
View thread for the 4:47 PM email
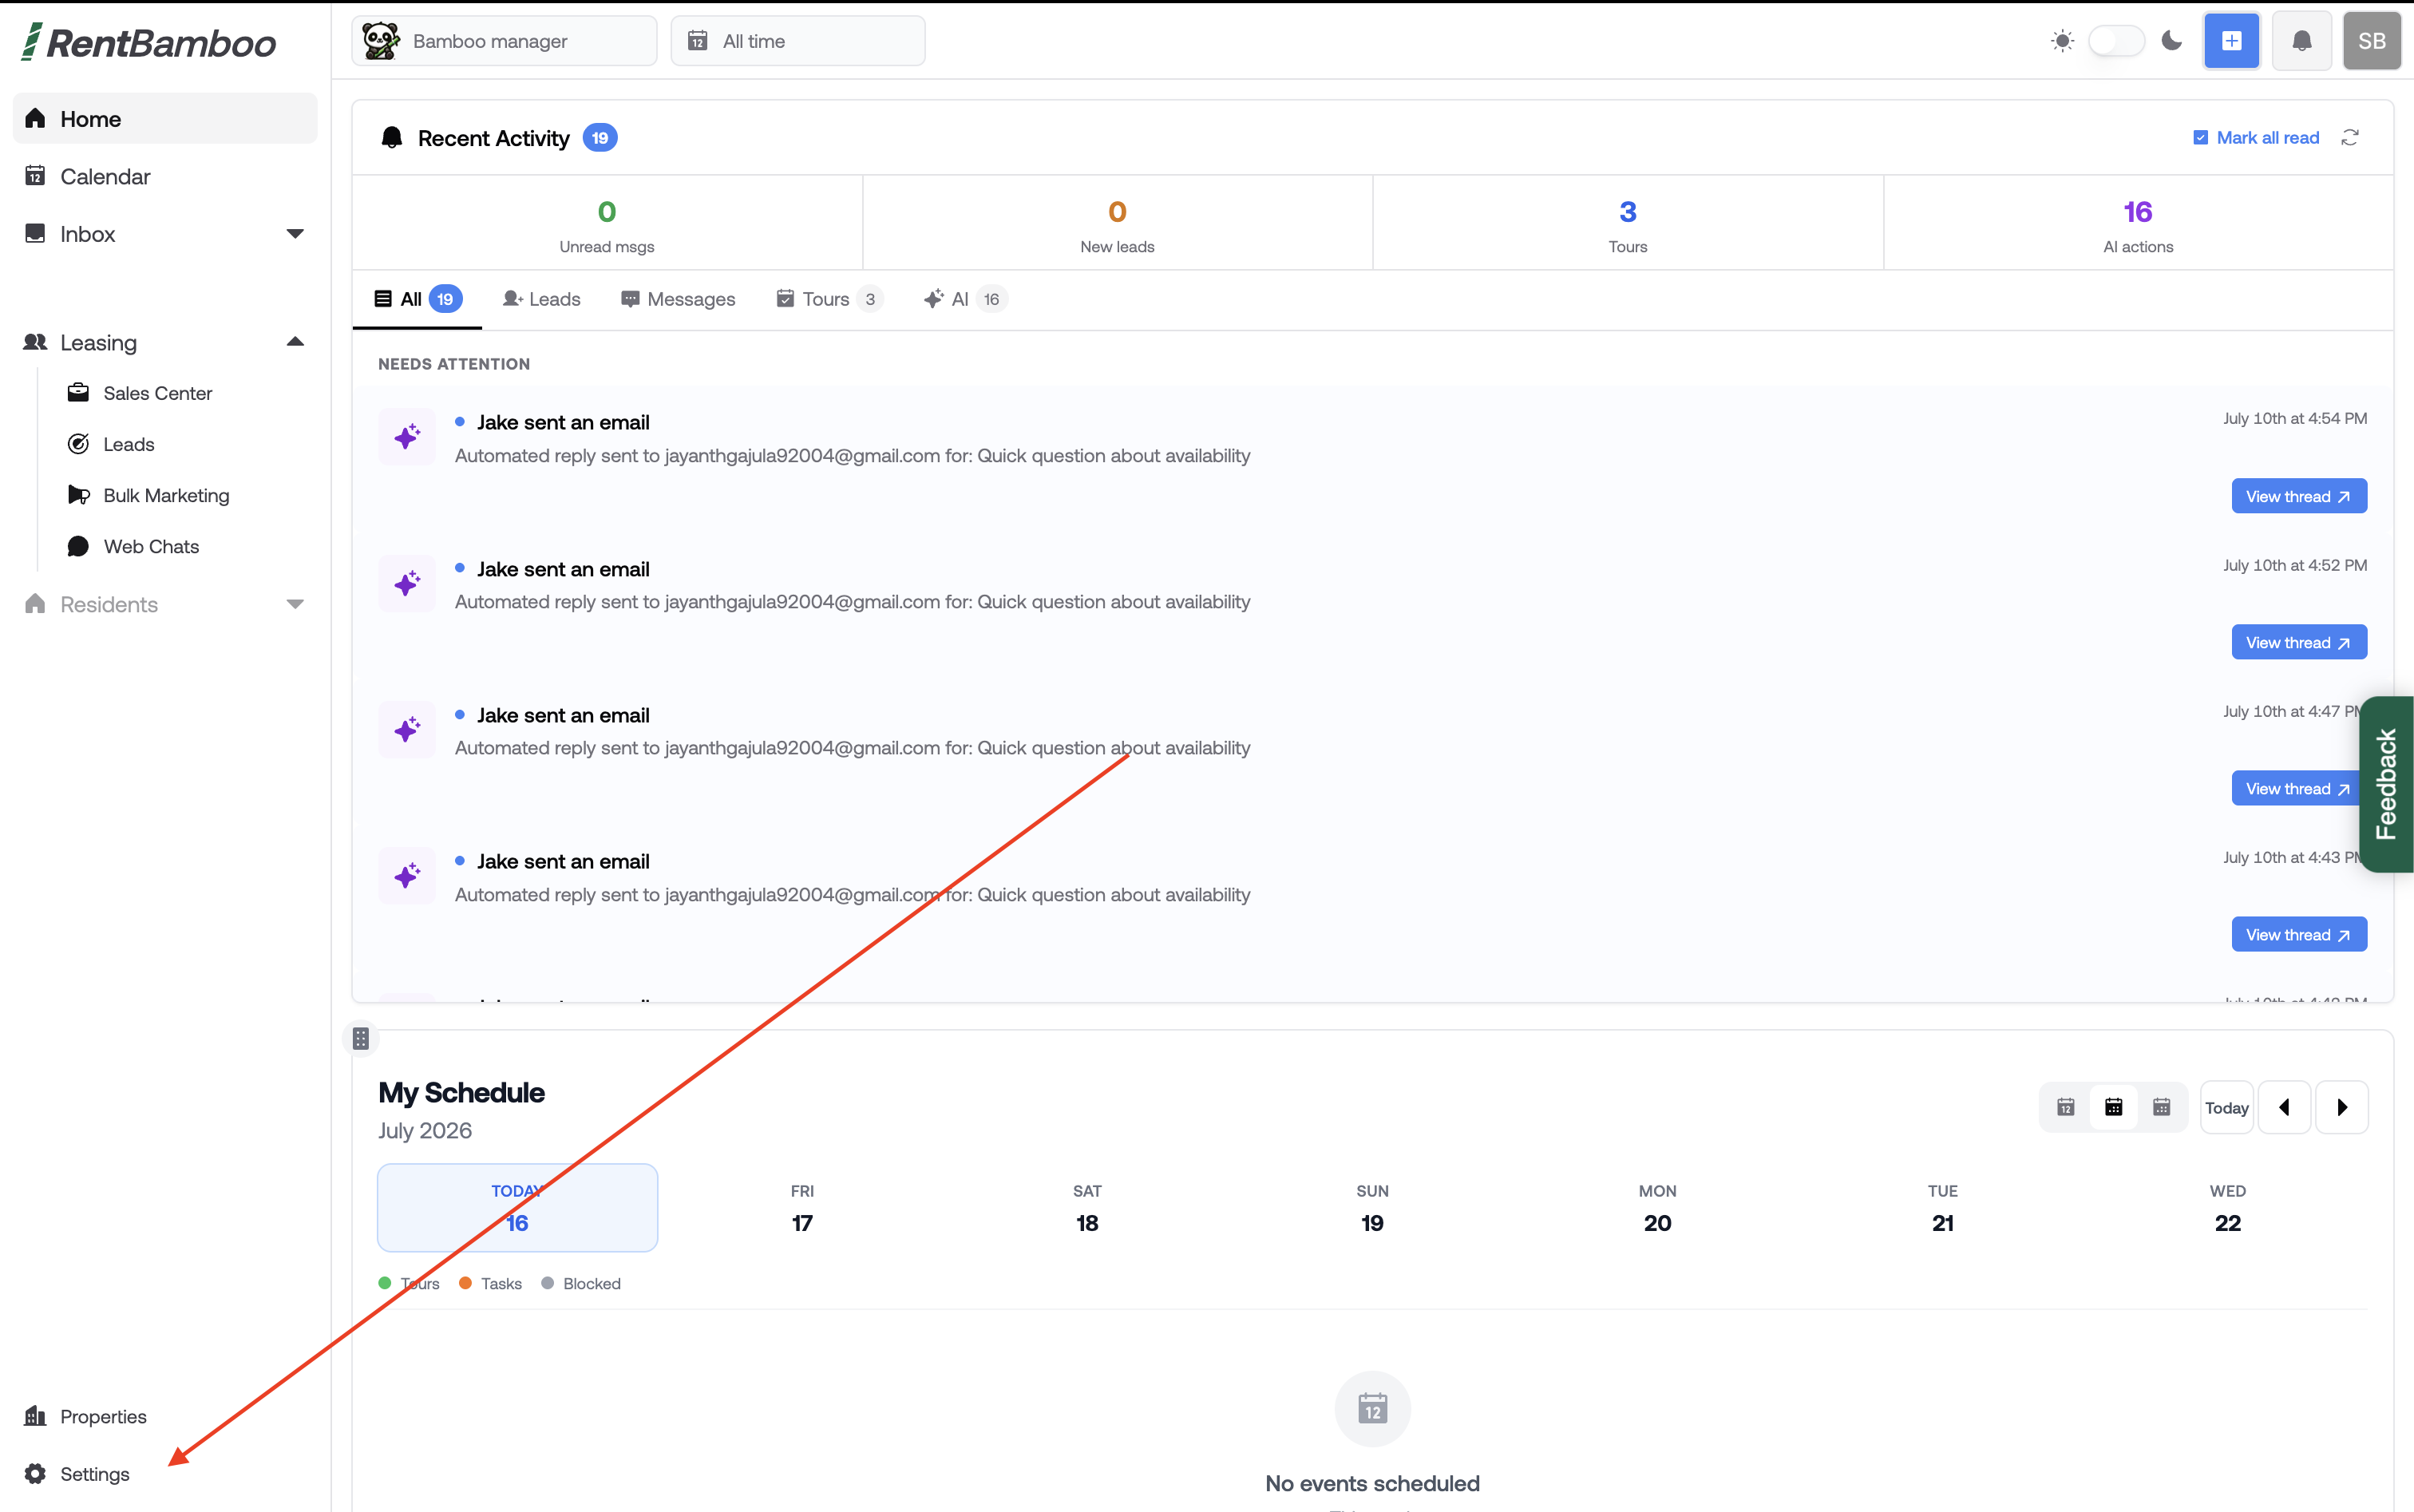click(2296, 788)
